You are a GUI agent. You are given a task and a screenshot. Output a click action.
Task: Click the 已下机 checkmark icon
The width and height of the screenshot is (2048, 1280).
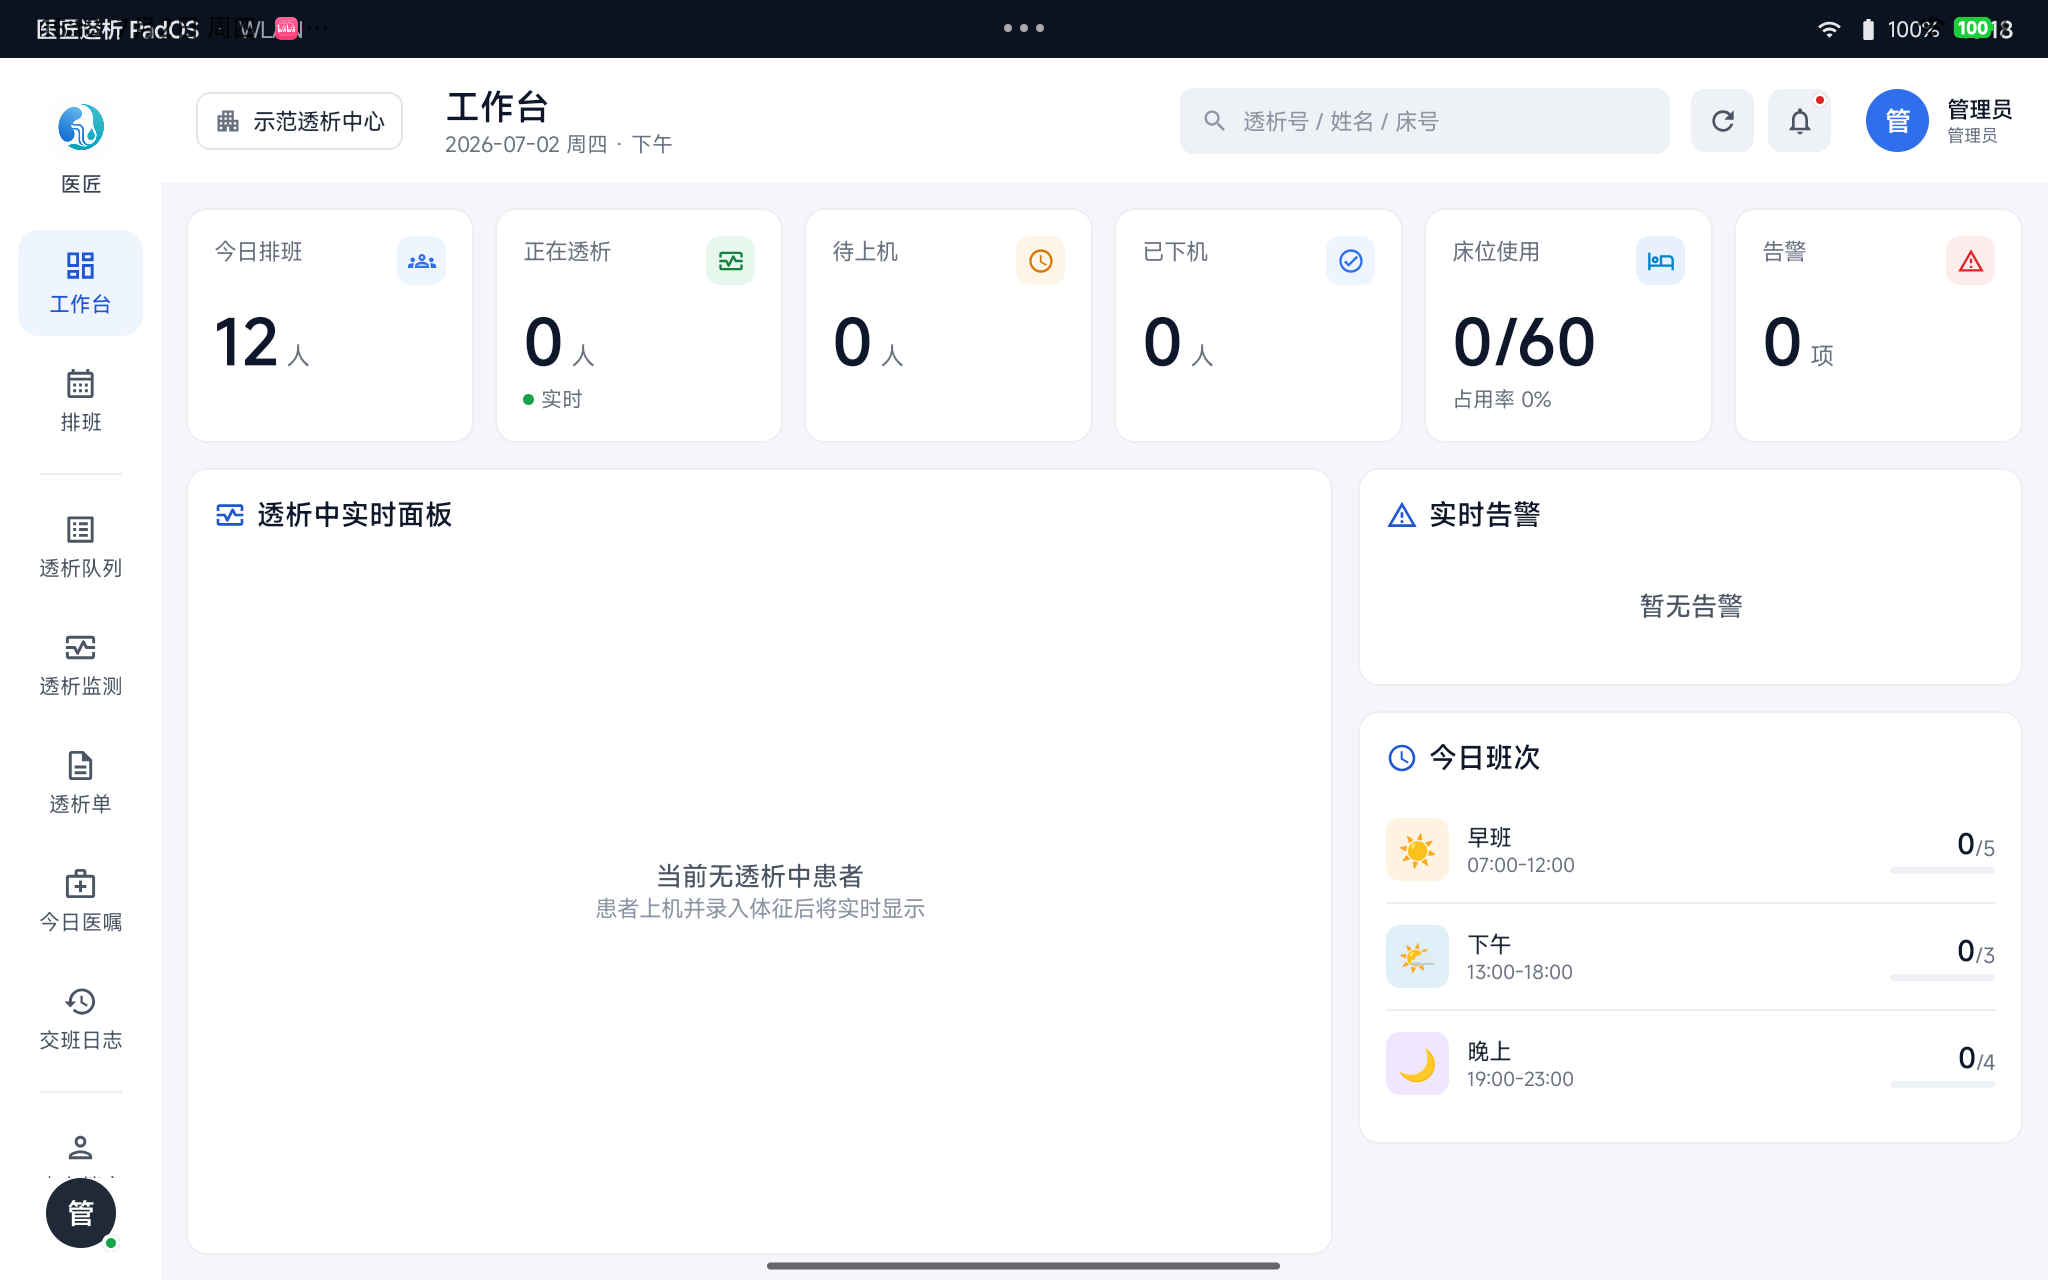(x=1350, y=261)
